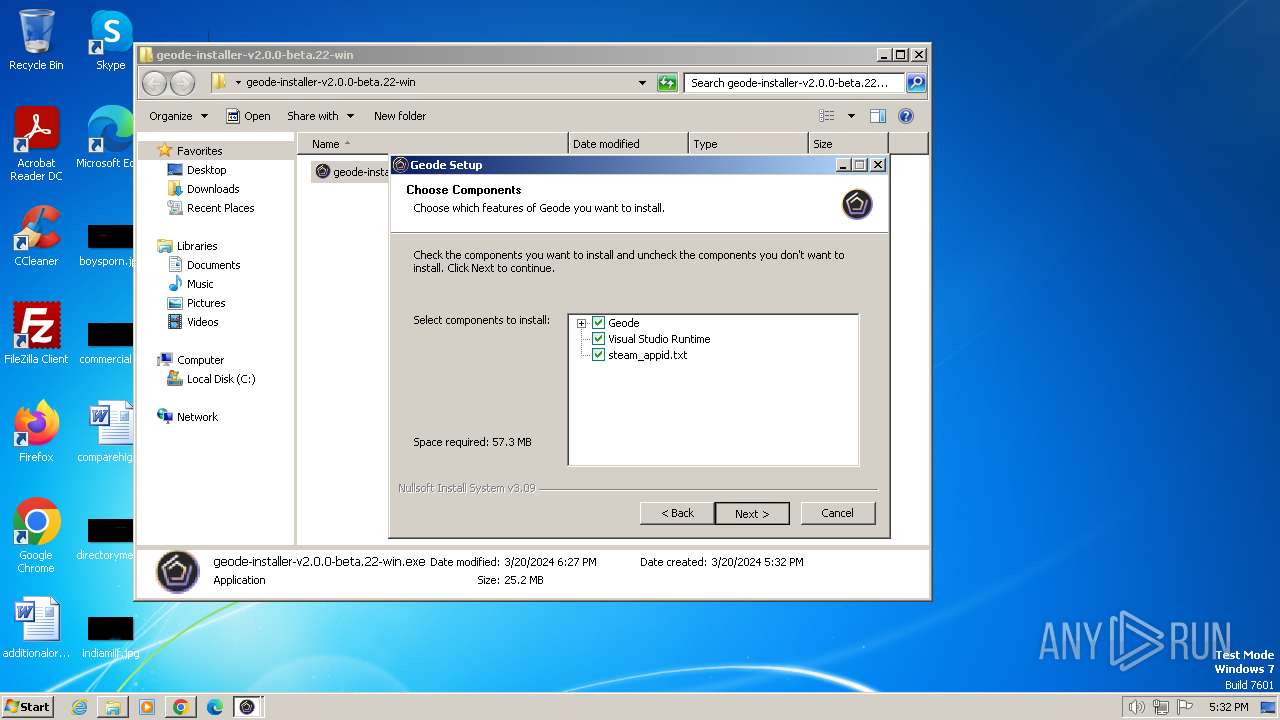The height and width of the screenshot is (720, 1280).
Task: Uncheck the Visual Studio Runtime component
Action: click(x=599, y=339)
